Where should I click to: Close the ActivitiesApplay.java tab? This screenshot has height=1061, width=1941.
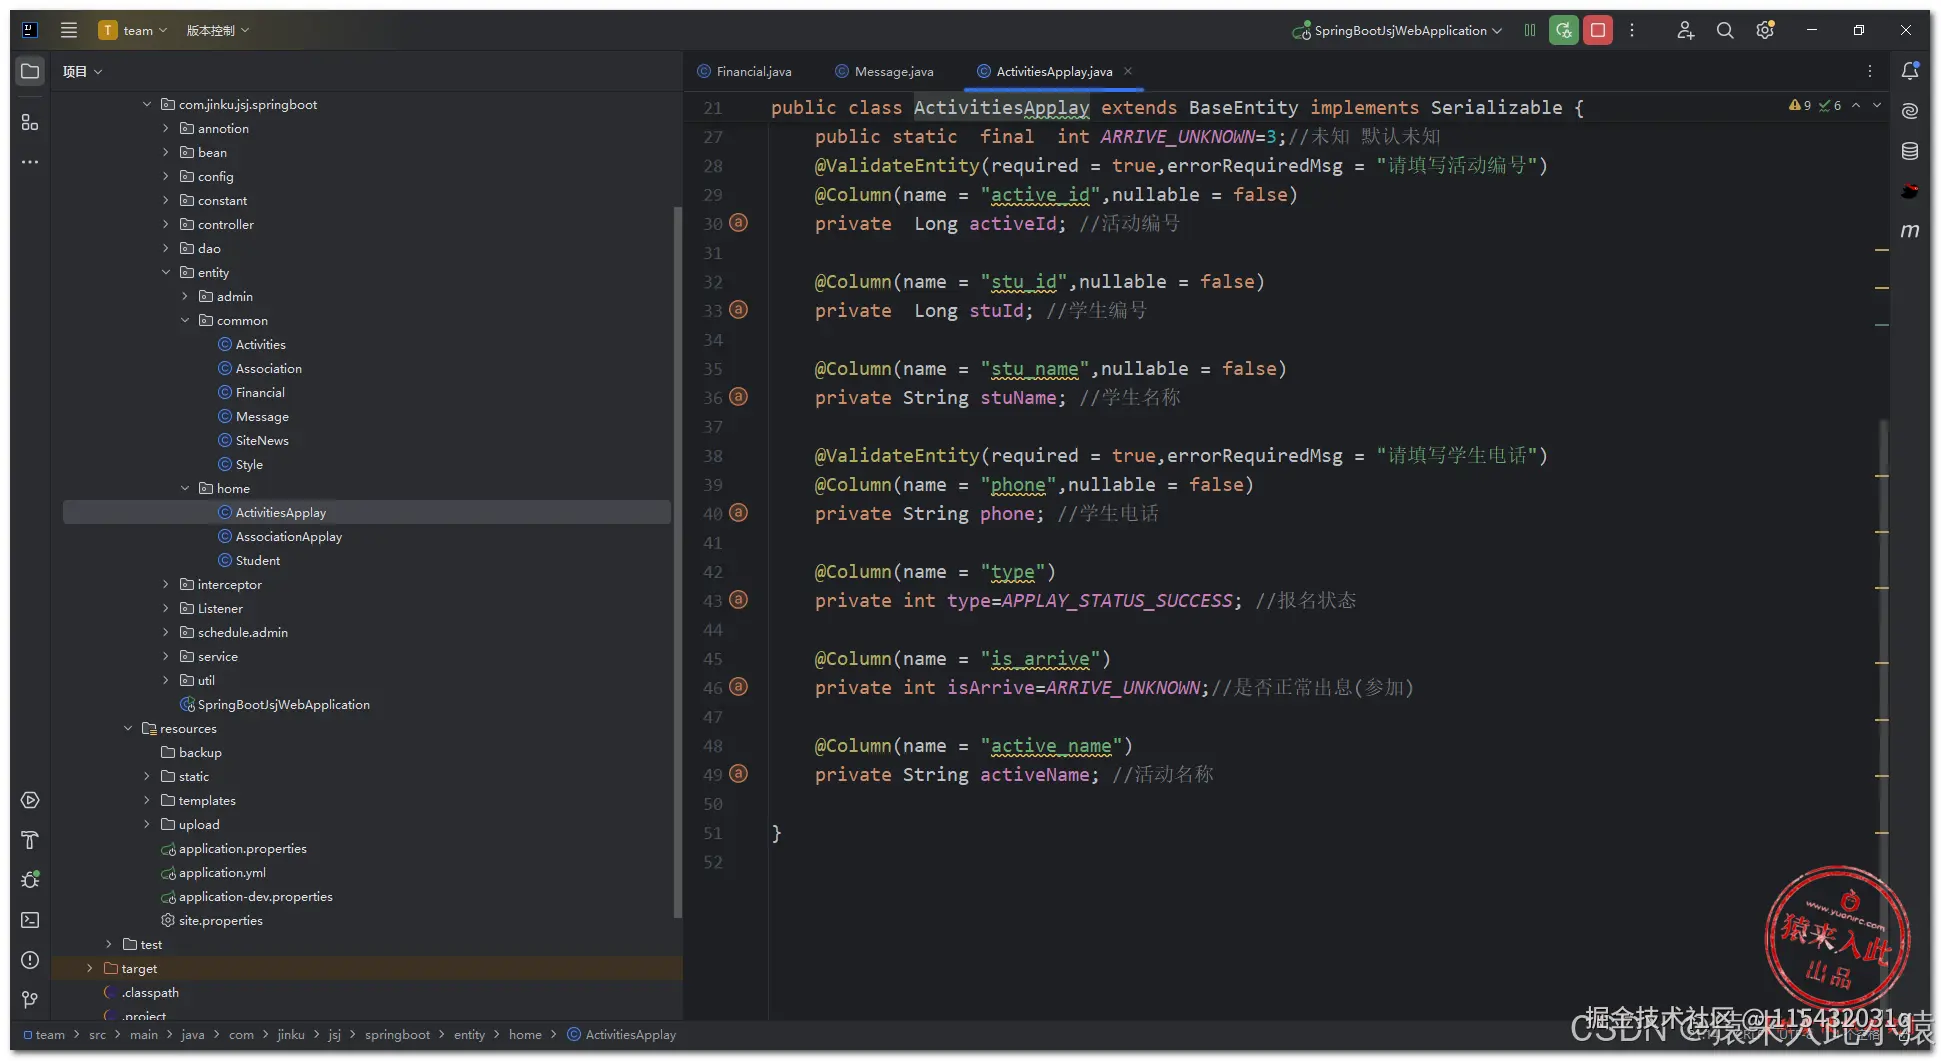(x=1128, y=71)
